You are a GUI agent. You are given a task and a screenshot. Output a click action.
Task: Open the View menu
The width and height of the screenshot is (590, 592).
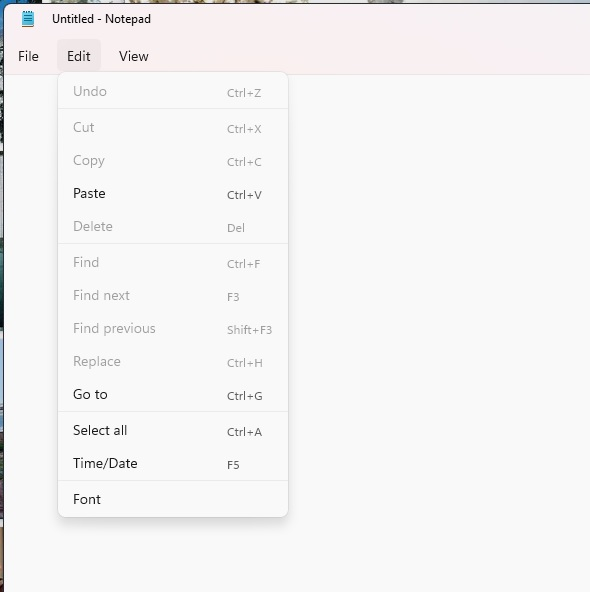[134, 56]
